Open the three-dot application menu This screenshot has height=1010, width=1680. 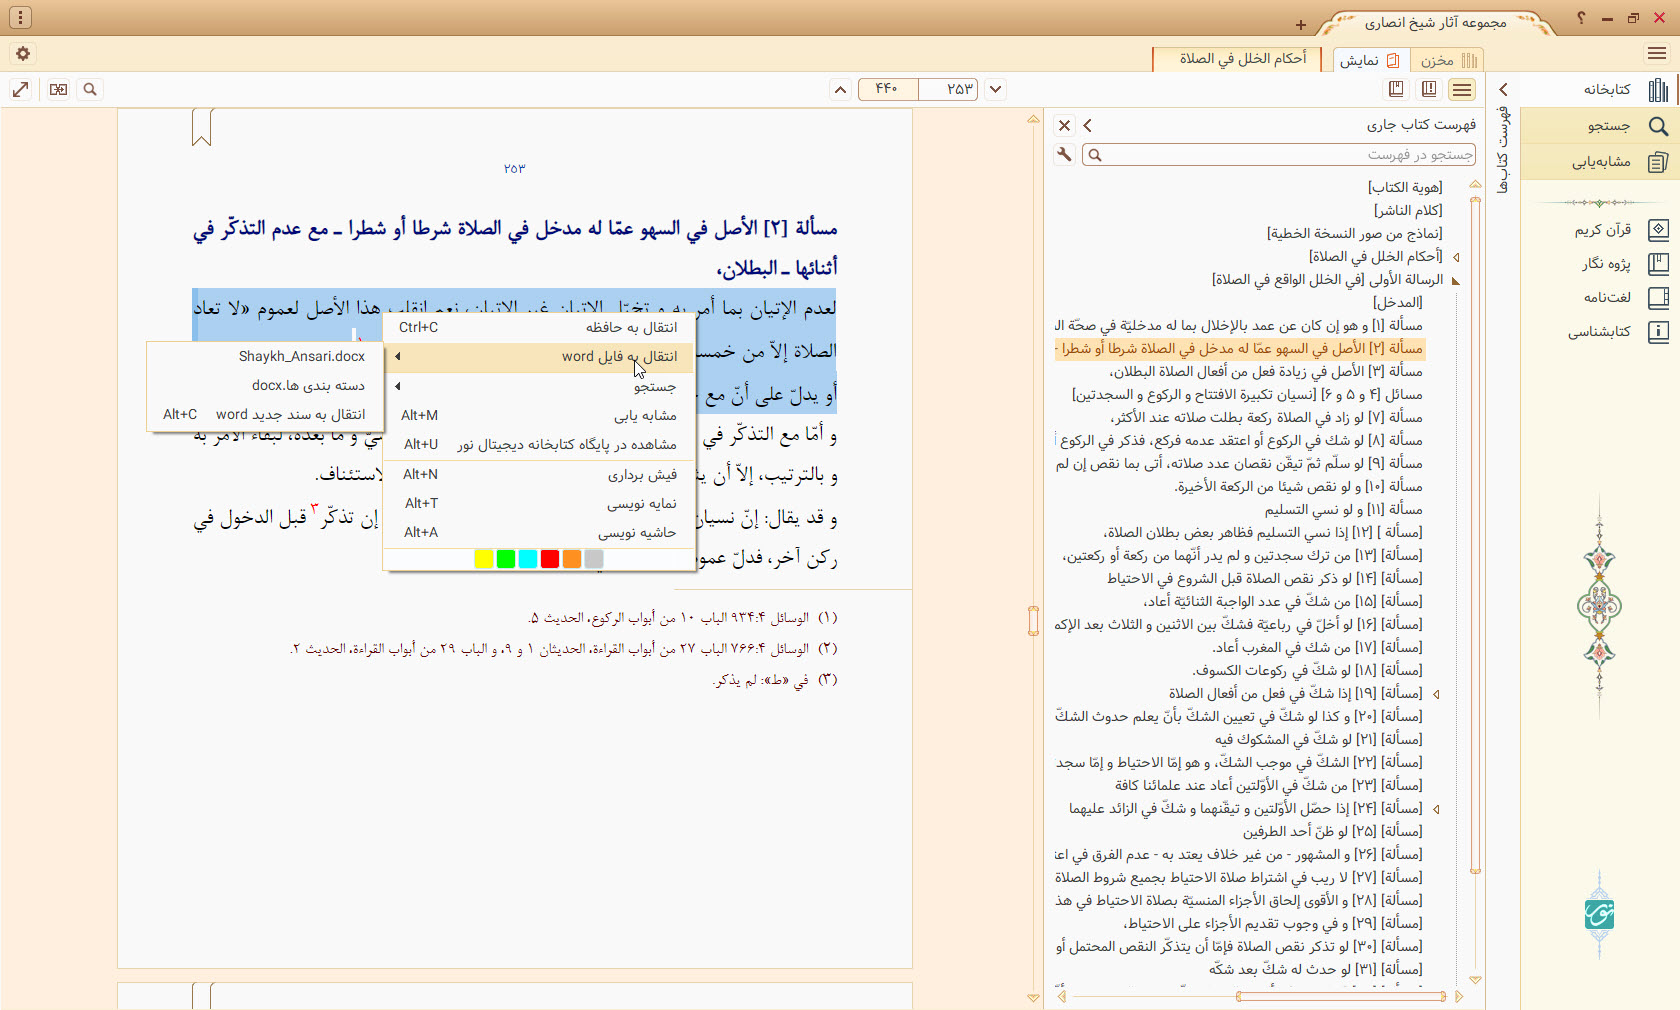(21, 18)
